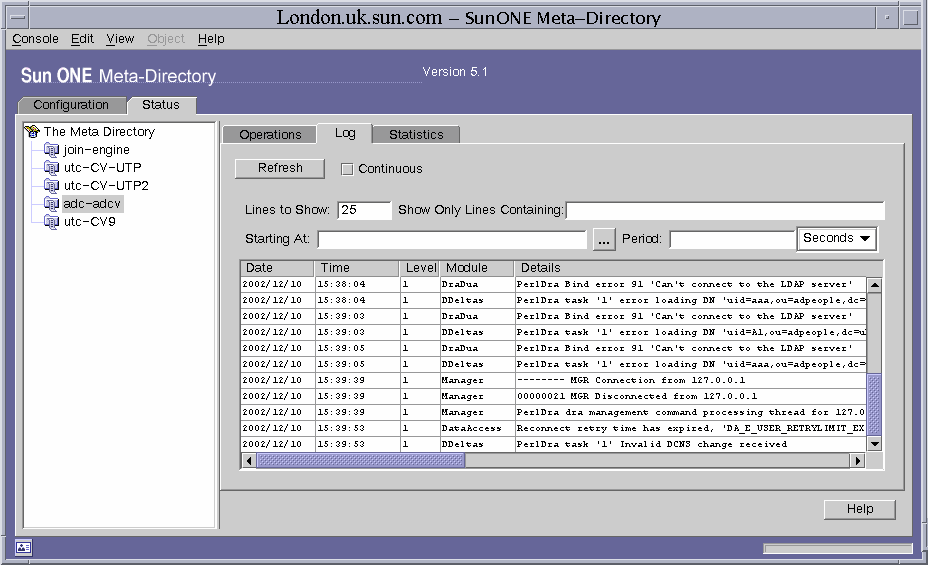Click the Refresh button
The height and width of the screenshot is (565, 928).
pos(280,168)
